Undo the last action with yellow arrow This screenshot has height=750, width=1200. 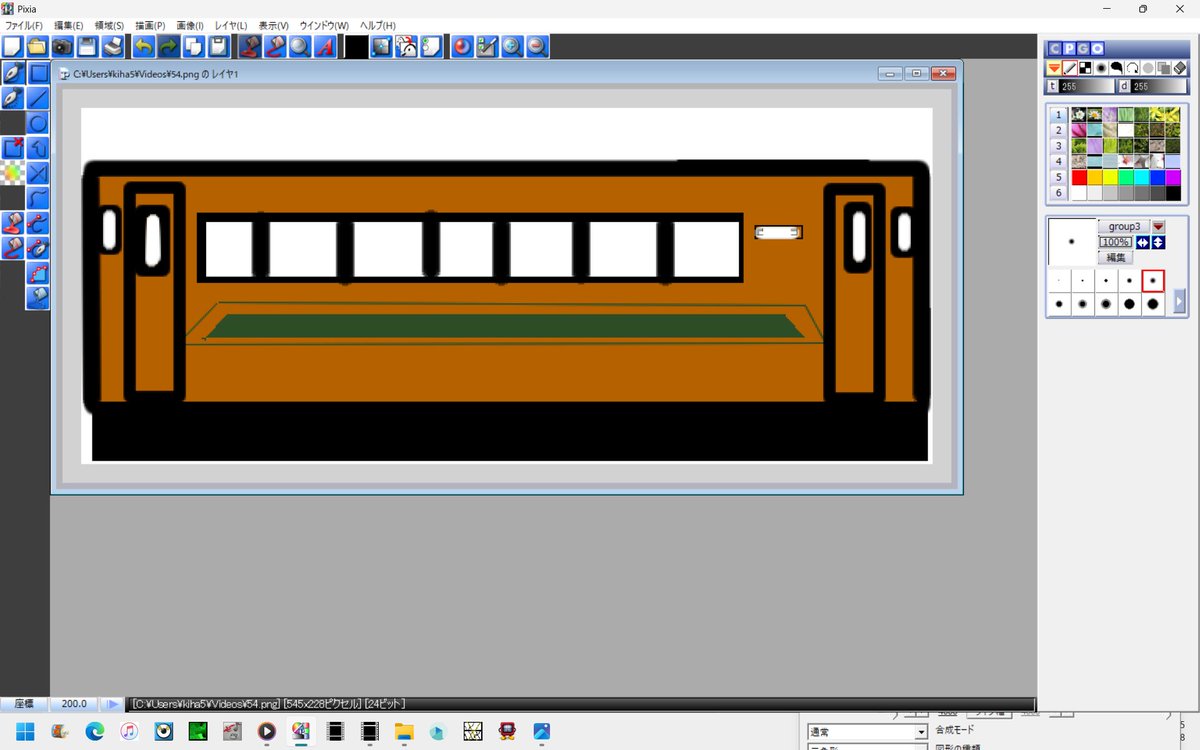144,46
